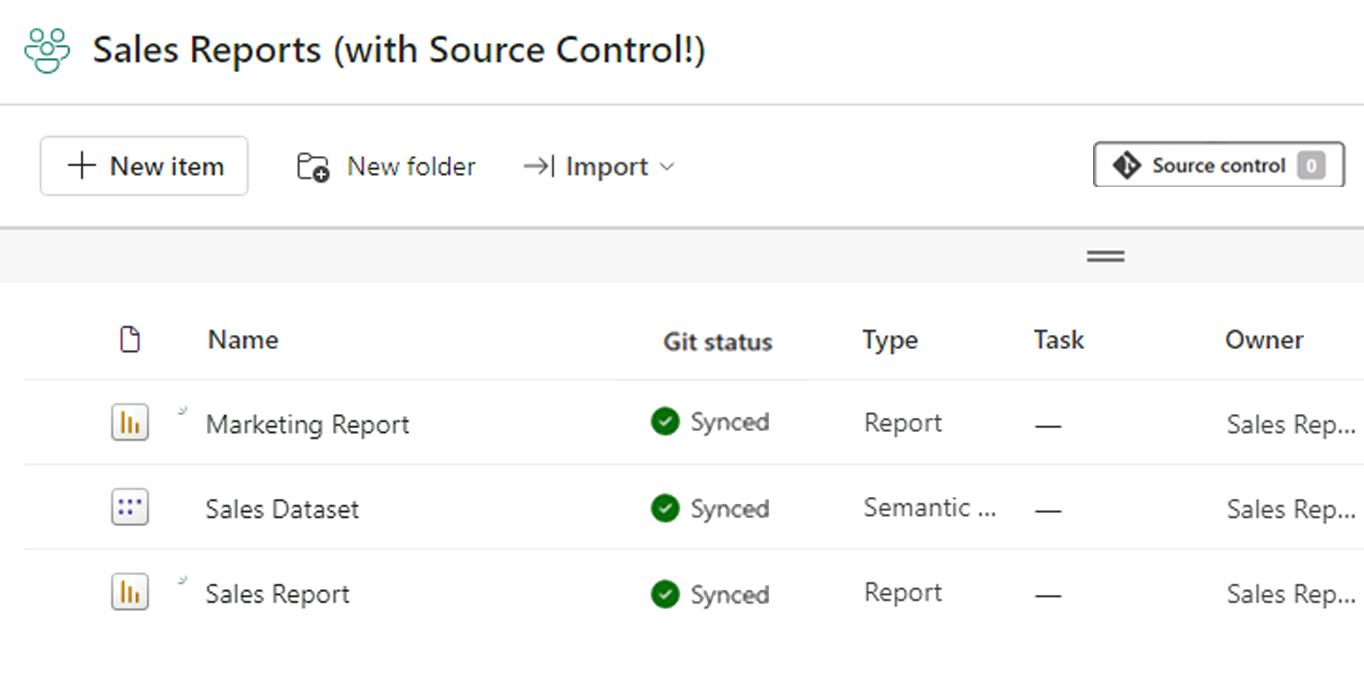Click the Synced text for Marketing Report
The height and width of the screenshot is (684, 1364).
point(730,422)
